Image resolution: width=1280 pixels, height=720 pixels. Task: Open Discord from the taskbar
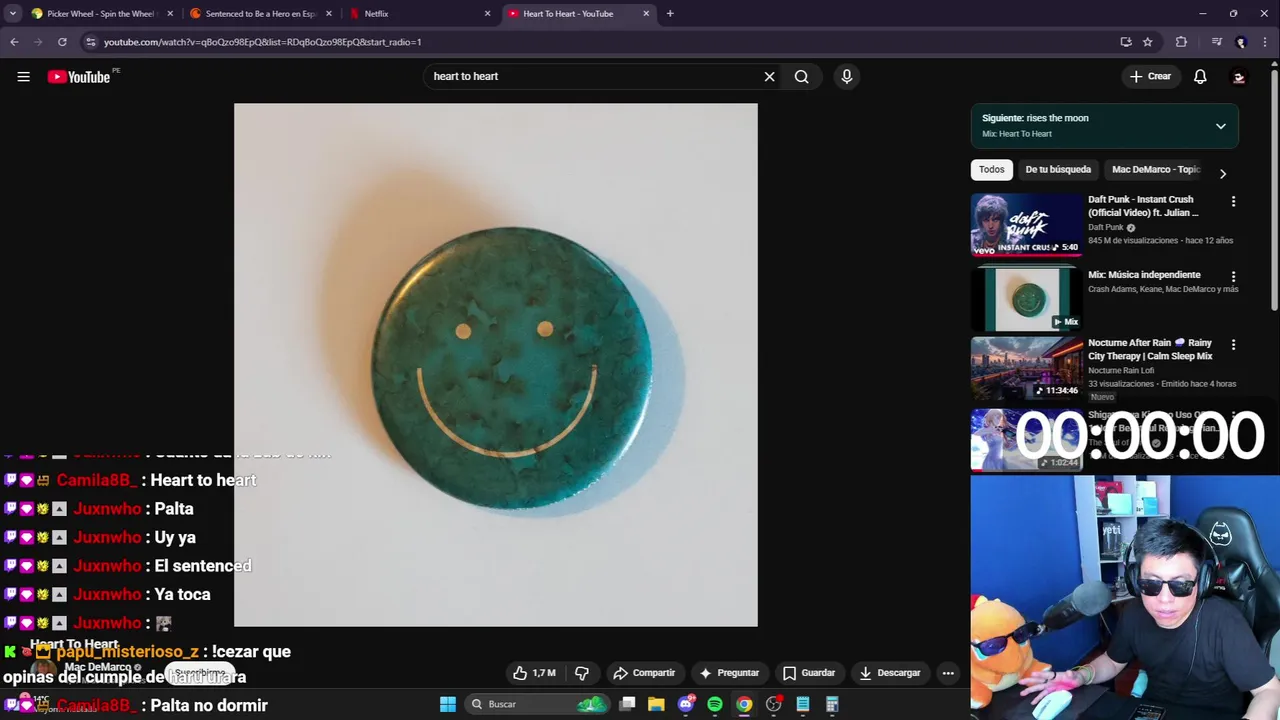[686, 704]
